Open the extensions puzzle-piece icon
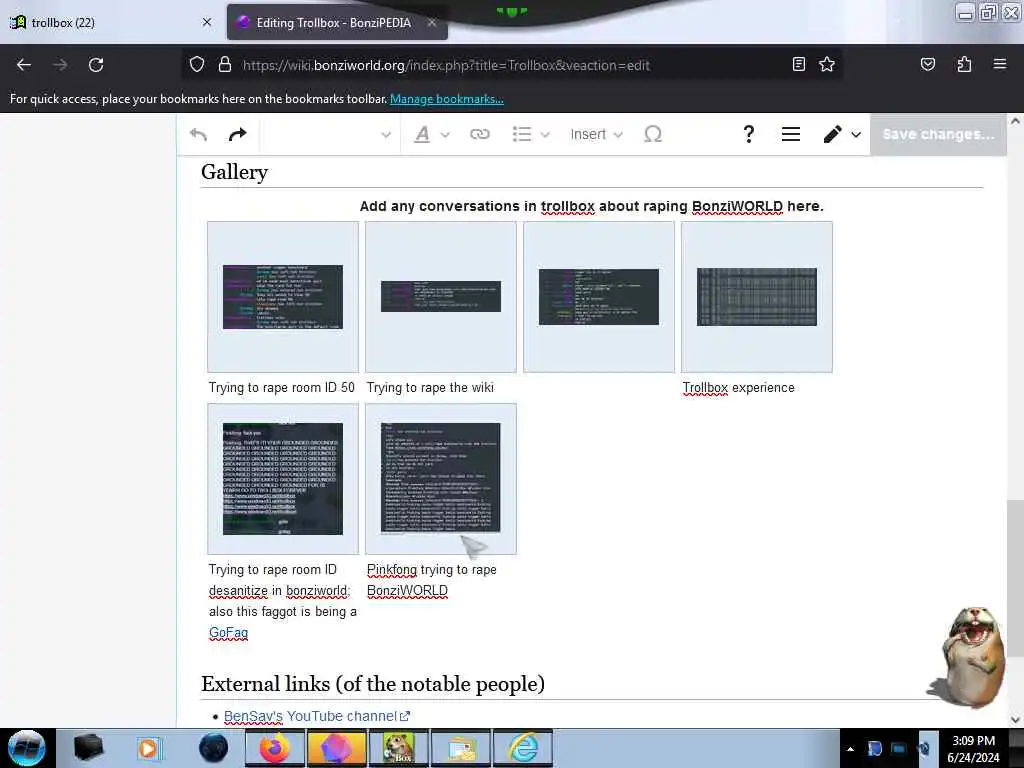 pos(964,64)
